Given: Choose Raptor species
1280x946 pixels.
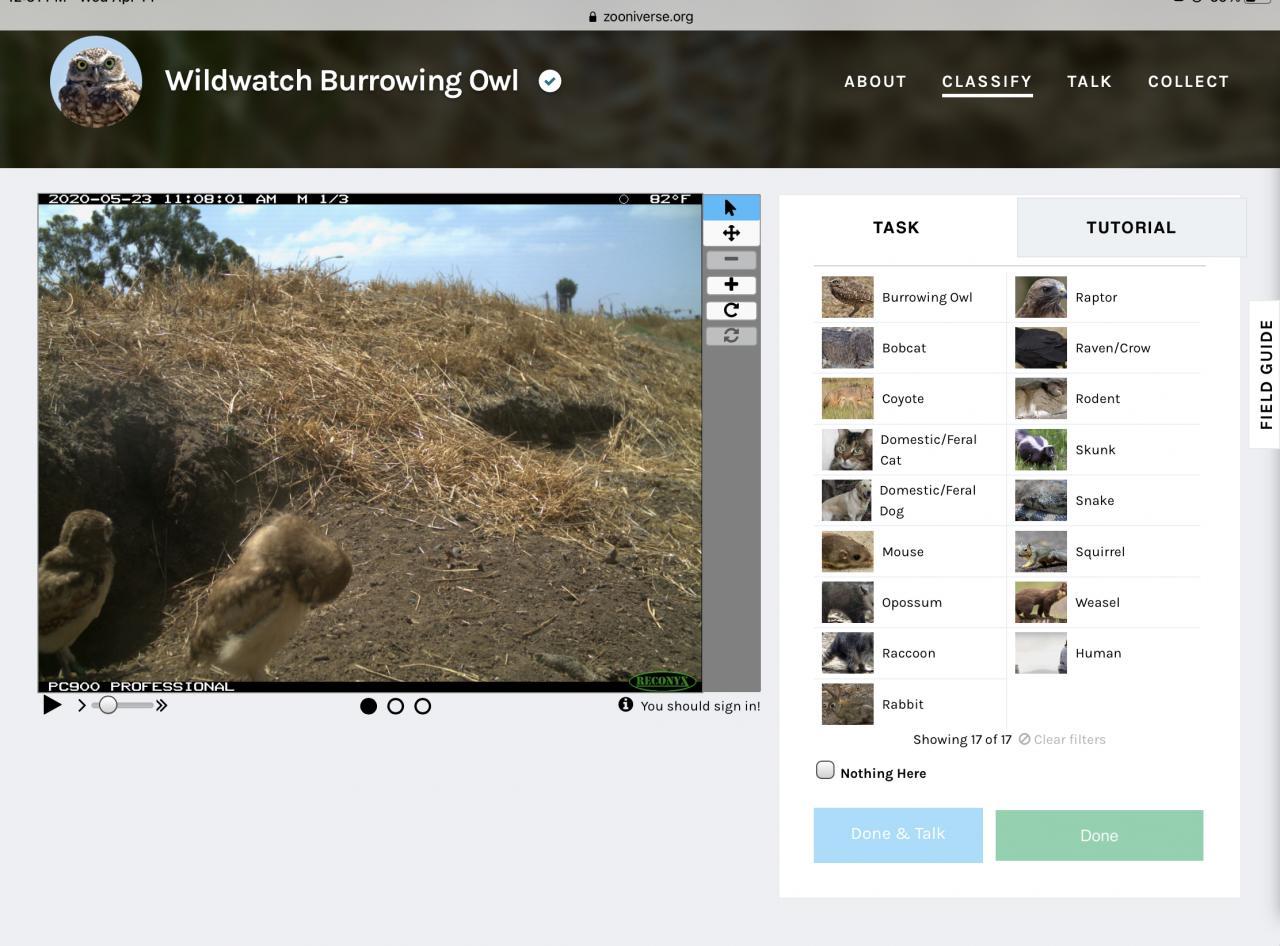Looking at the screenshot, I should 1104,297.
